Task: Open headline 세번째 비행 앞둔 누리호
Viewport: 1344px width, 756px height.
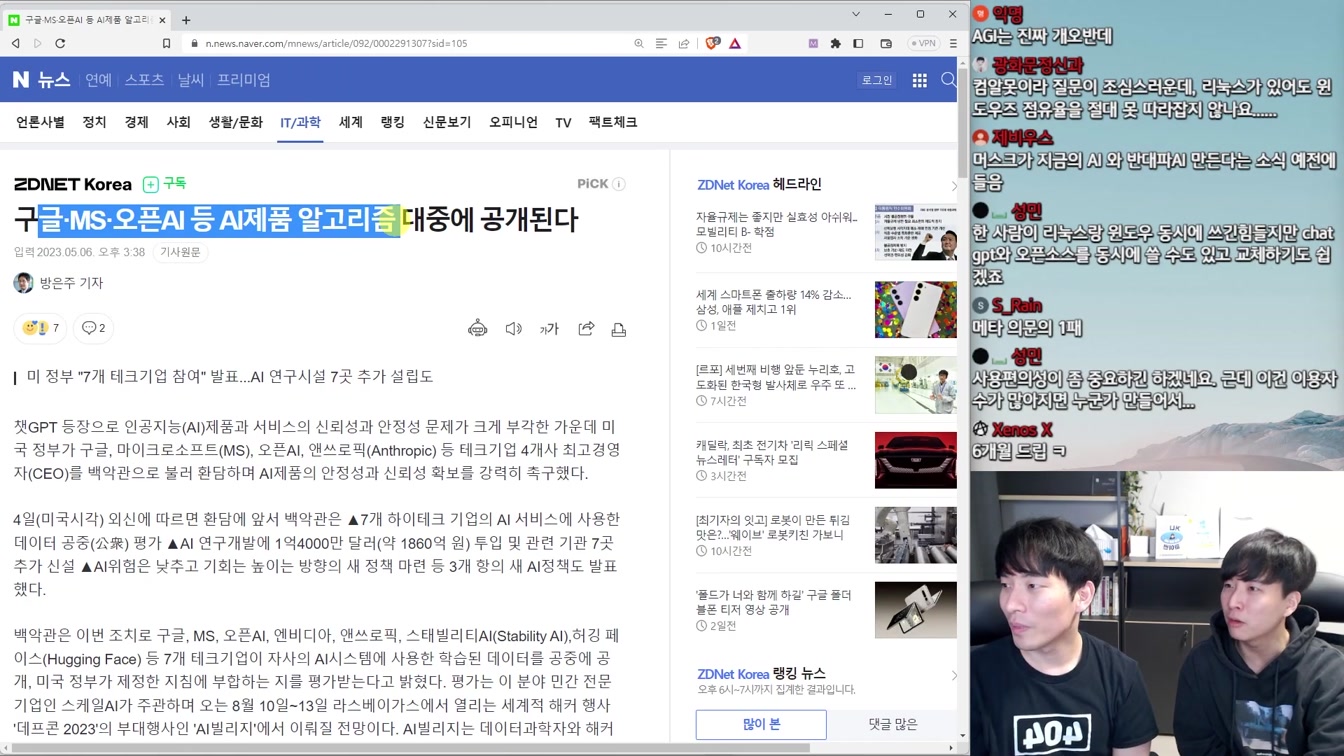Action: 776,377
